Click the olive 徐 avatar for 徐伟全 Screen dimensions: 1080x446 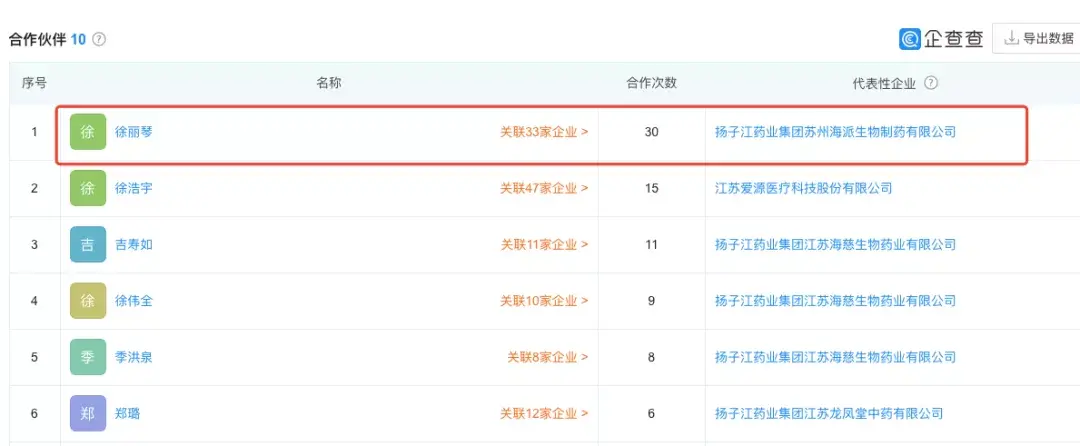pyautogui.click(x=88, y=301)
